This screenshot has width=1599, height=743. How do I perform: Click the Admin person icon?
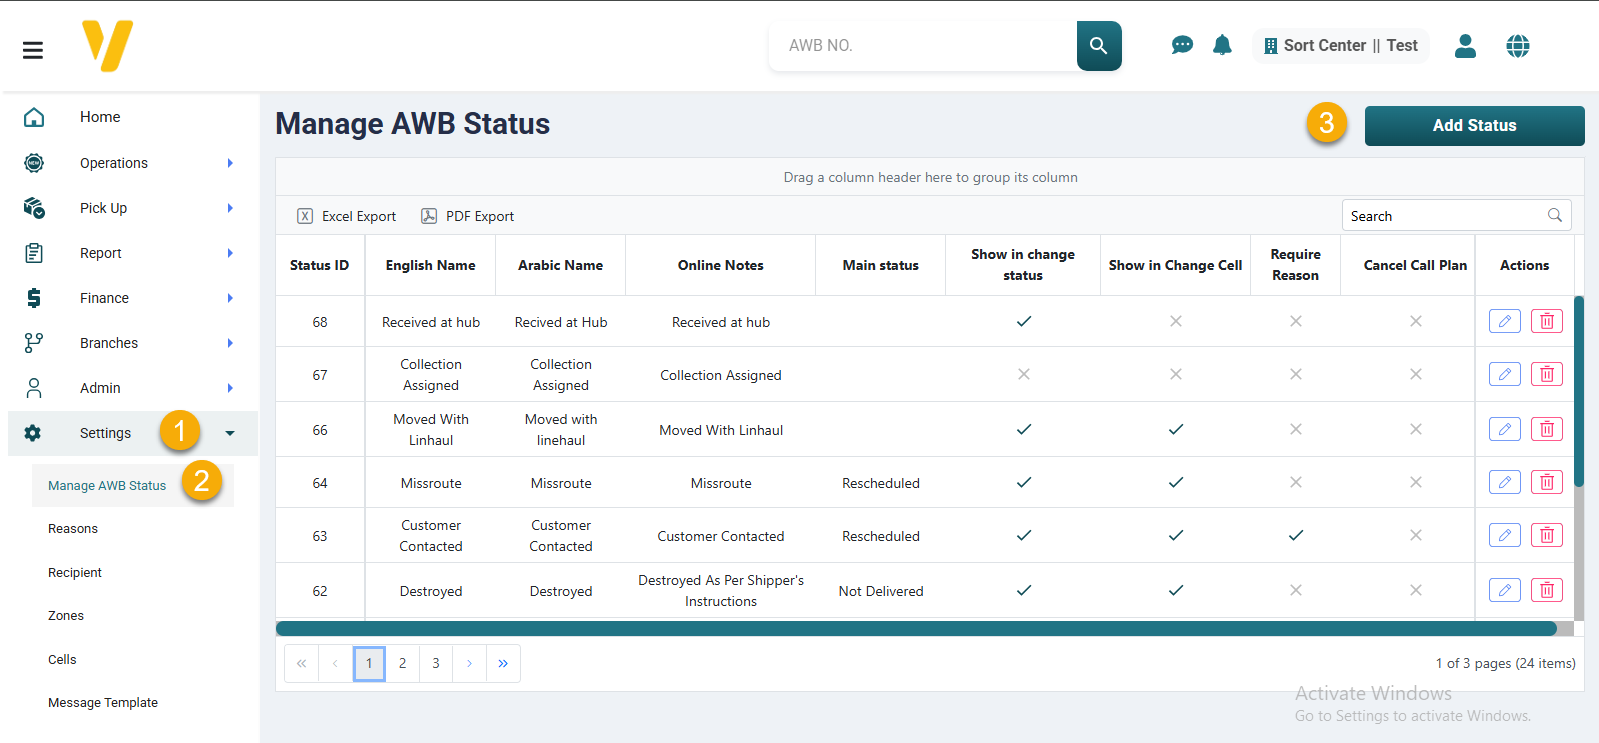(34, 388)
